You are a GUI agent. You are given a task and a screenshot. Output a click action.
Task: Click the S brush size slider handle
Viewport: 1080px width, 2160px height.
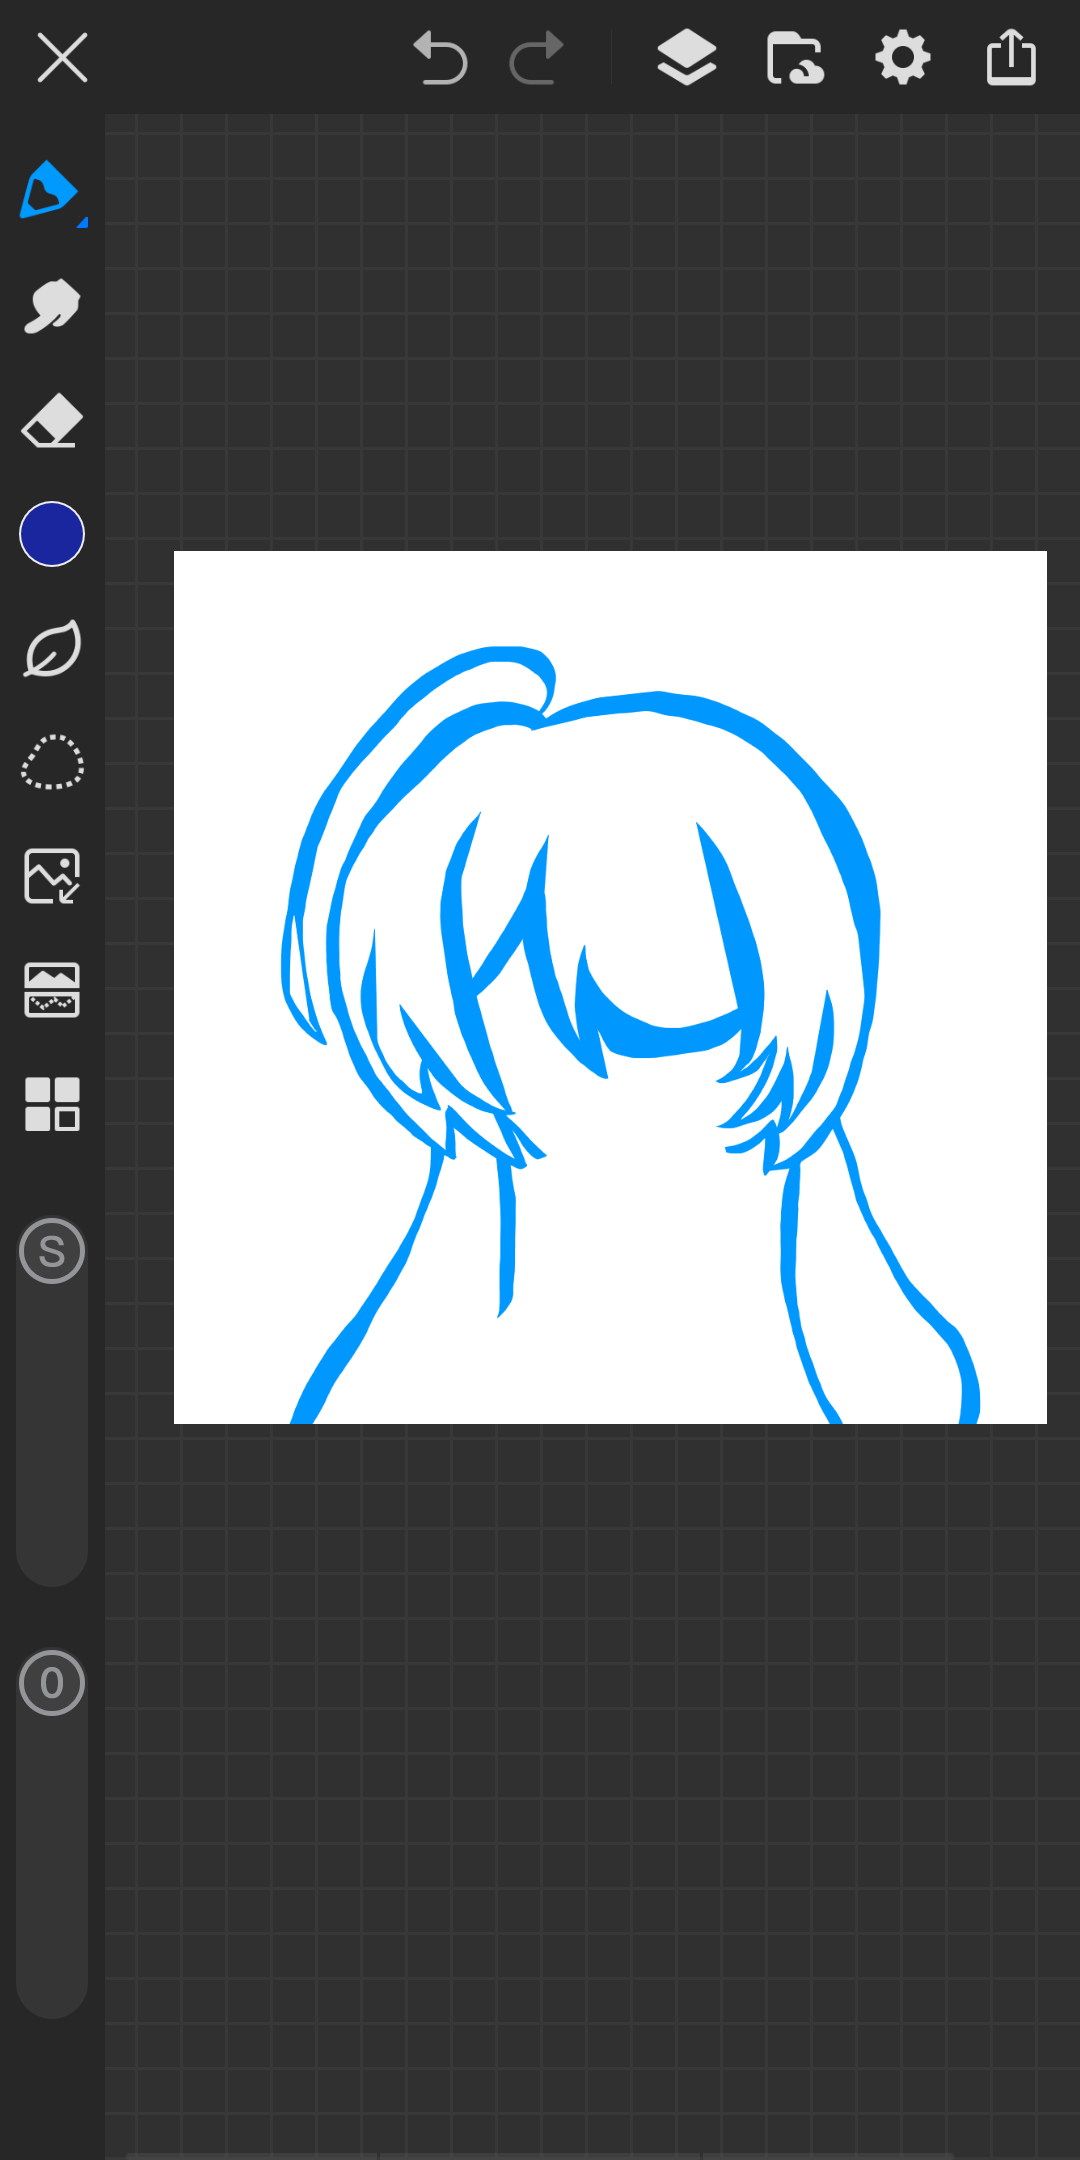point(52,1251)
